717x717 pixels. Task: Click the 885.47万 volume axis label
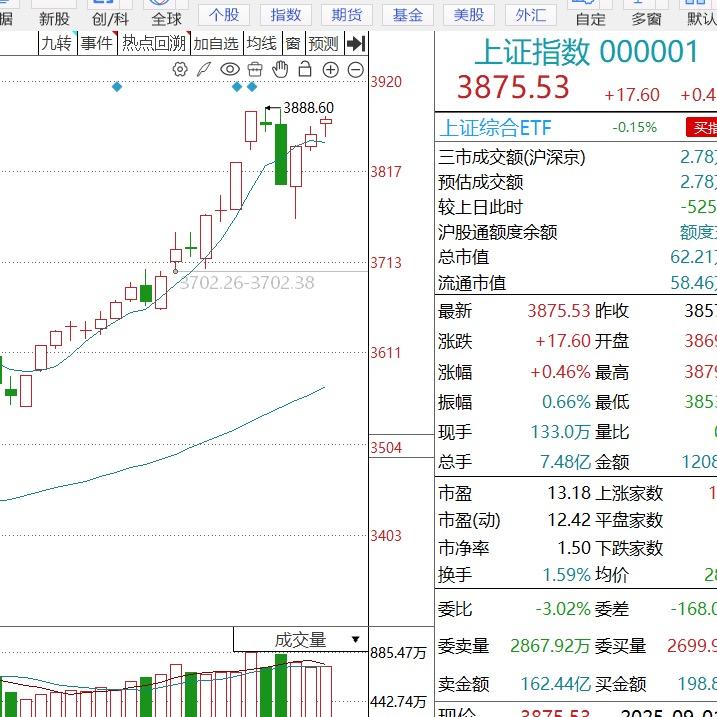[x=398, y=653]
